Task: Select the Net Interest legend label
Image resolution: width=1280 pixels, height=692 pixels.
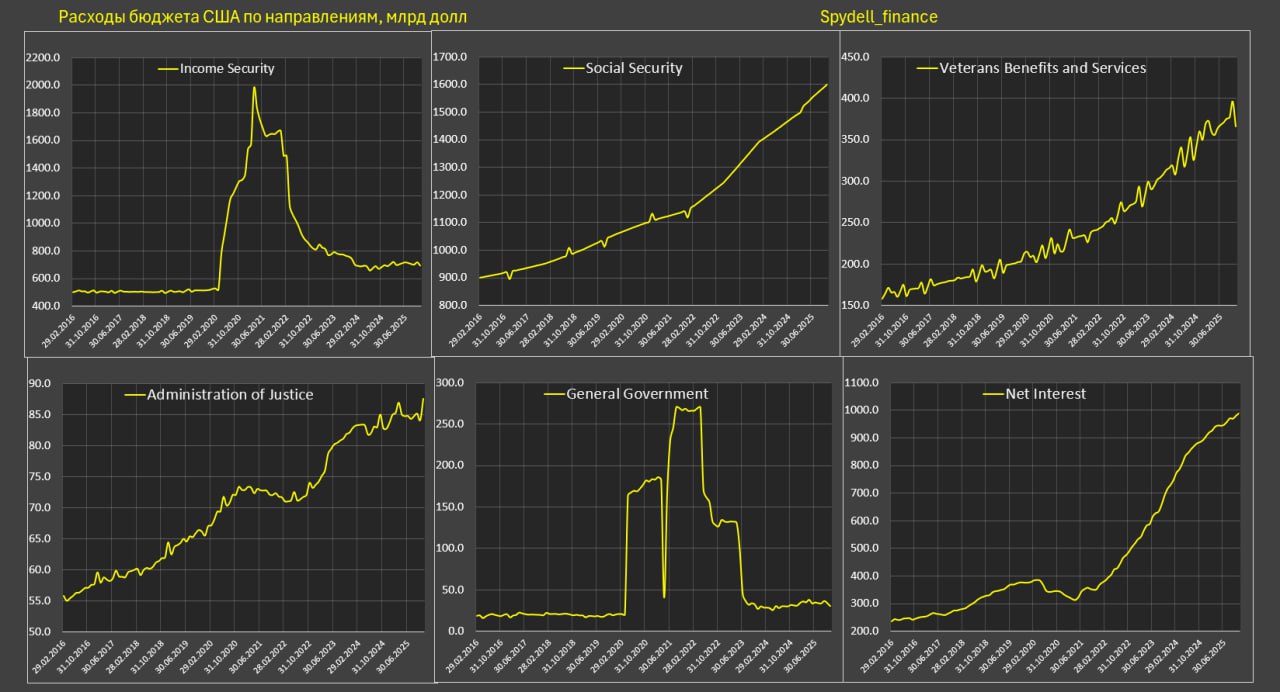Action: click(x=1047, y=394)
